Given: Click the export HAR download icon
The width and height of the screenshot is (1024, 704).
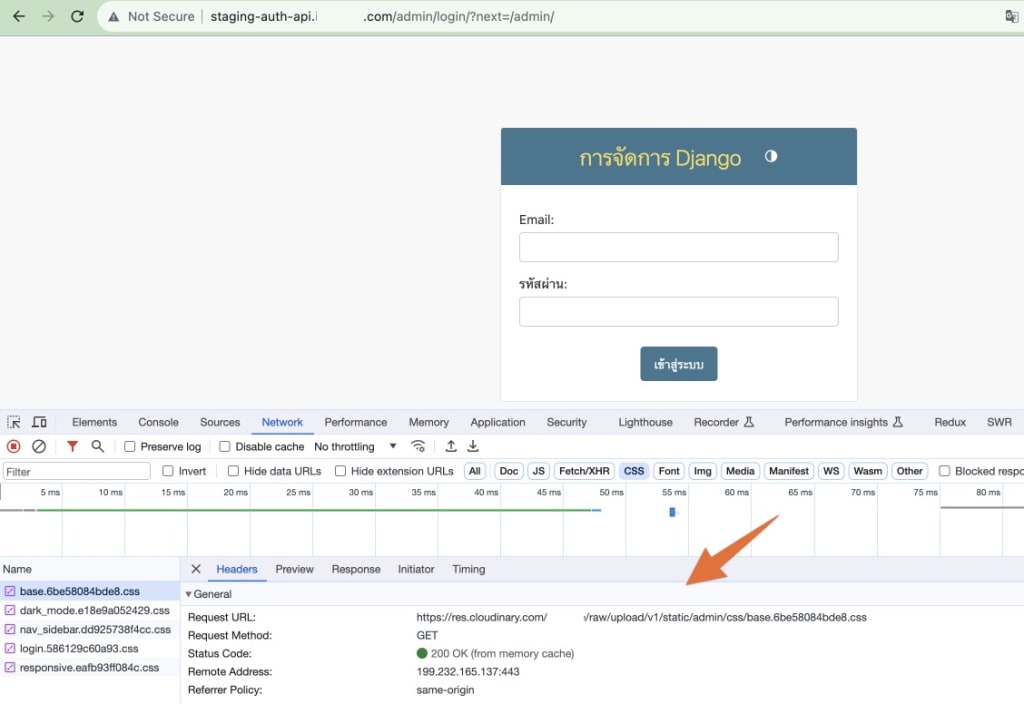Looking at the screenshot, I should pyautogui.click(x=473, y=447).
